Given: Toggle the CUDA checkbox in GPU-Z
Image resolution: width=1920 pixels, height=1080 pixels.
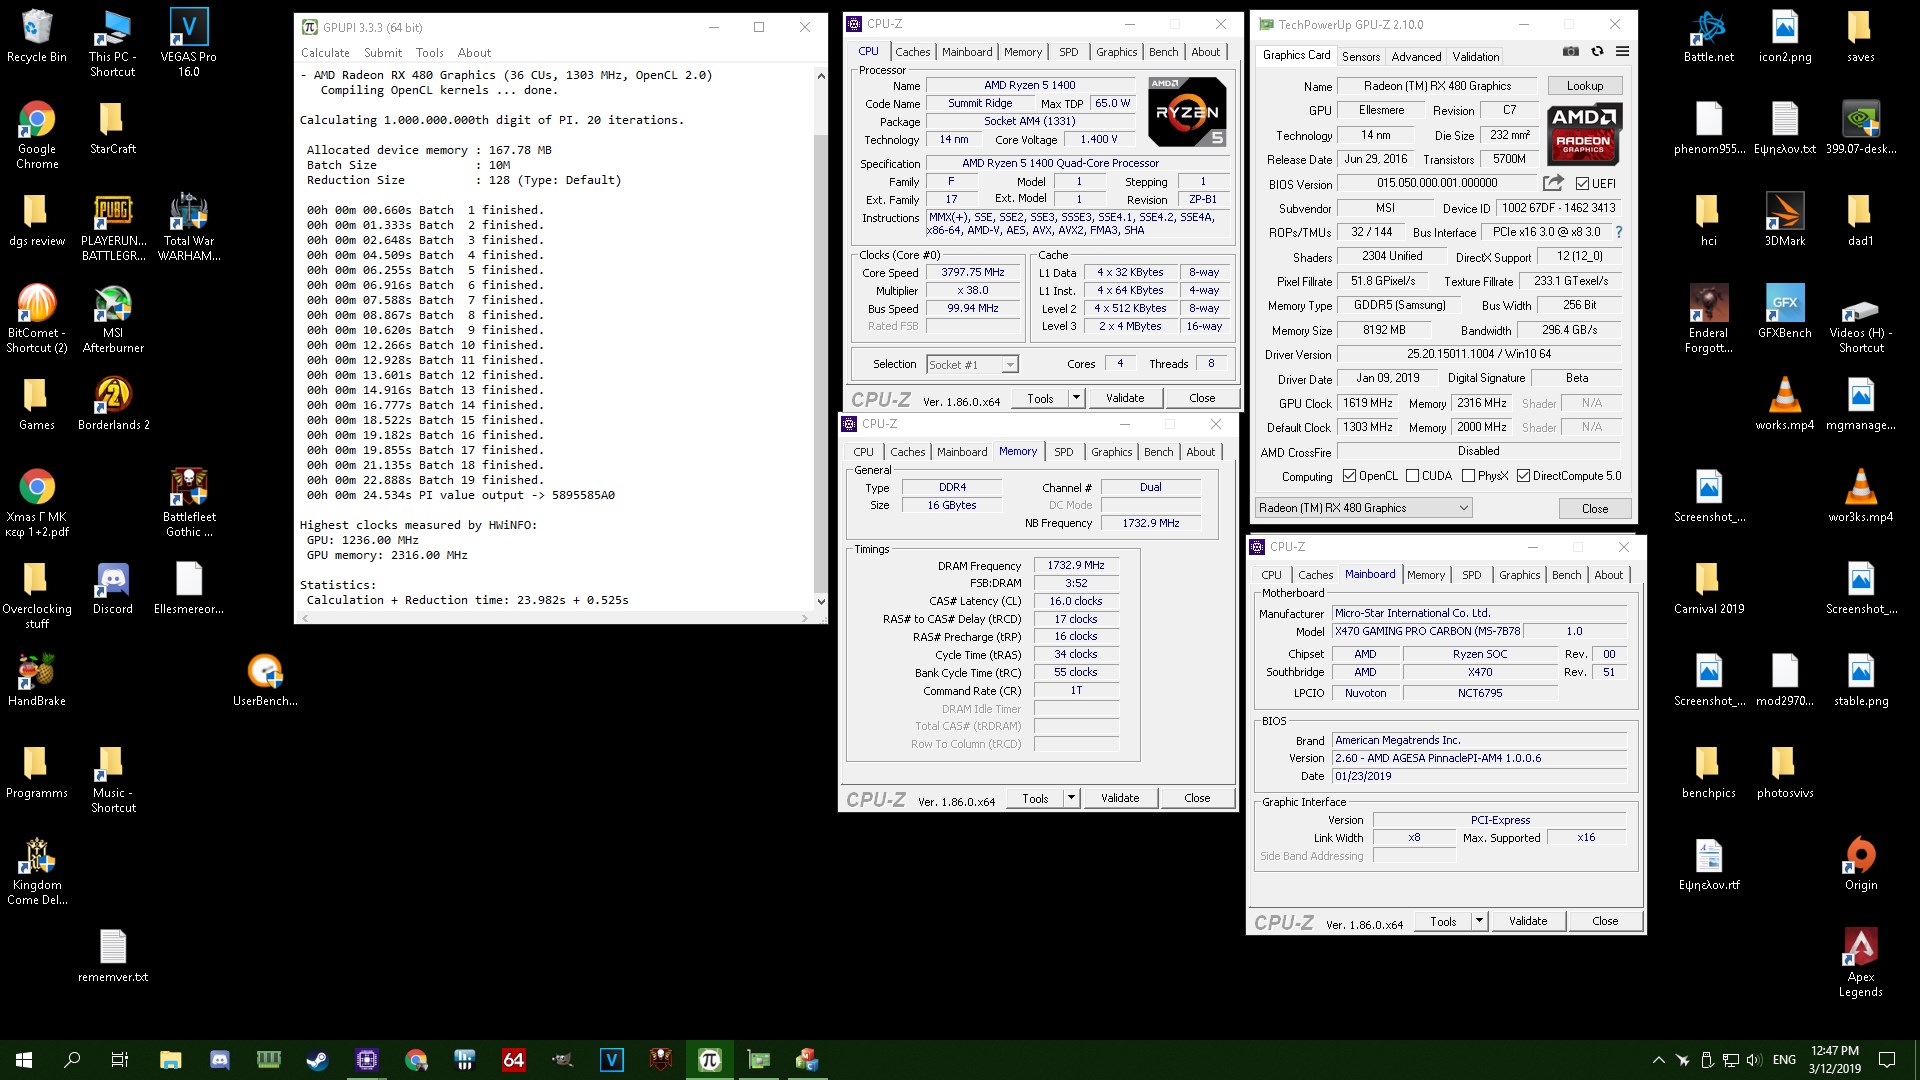Looking at the screenshot, I should point(1413,476).
